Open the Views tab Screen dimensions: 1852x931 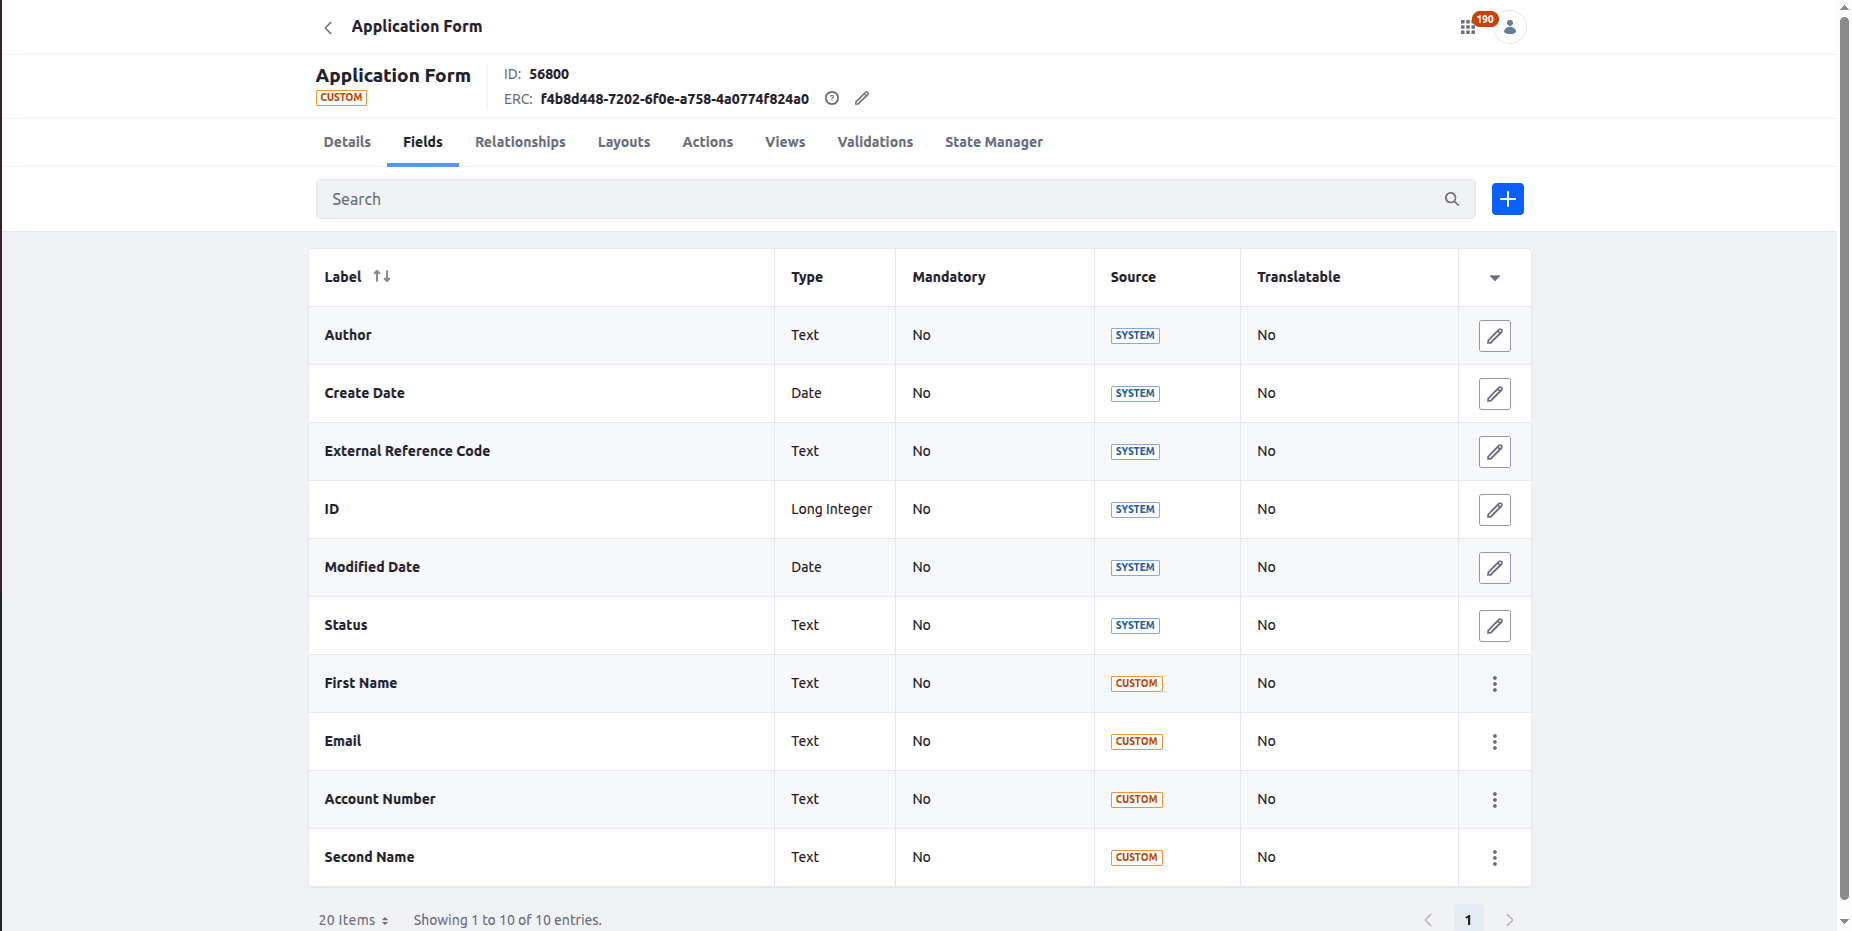785,142
